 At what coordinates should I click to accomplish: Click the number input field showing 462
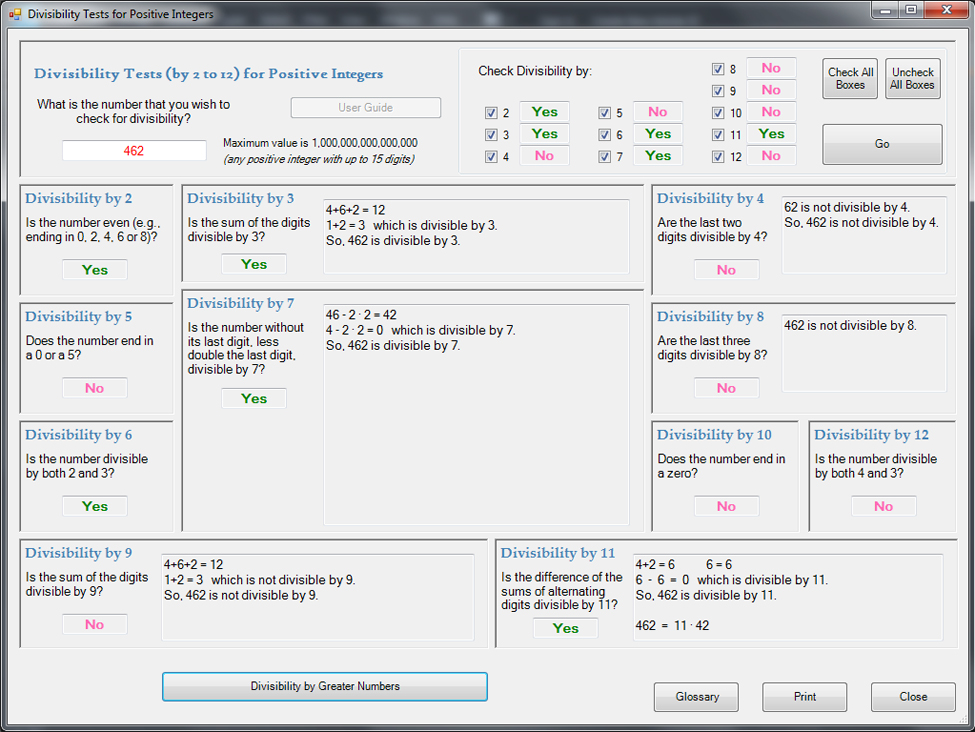click(134, 151)
